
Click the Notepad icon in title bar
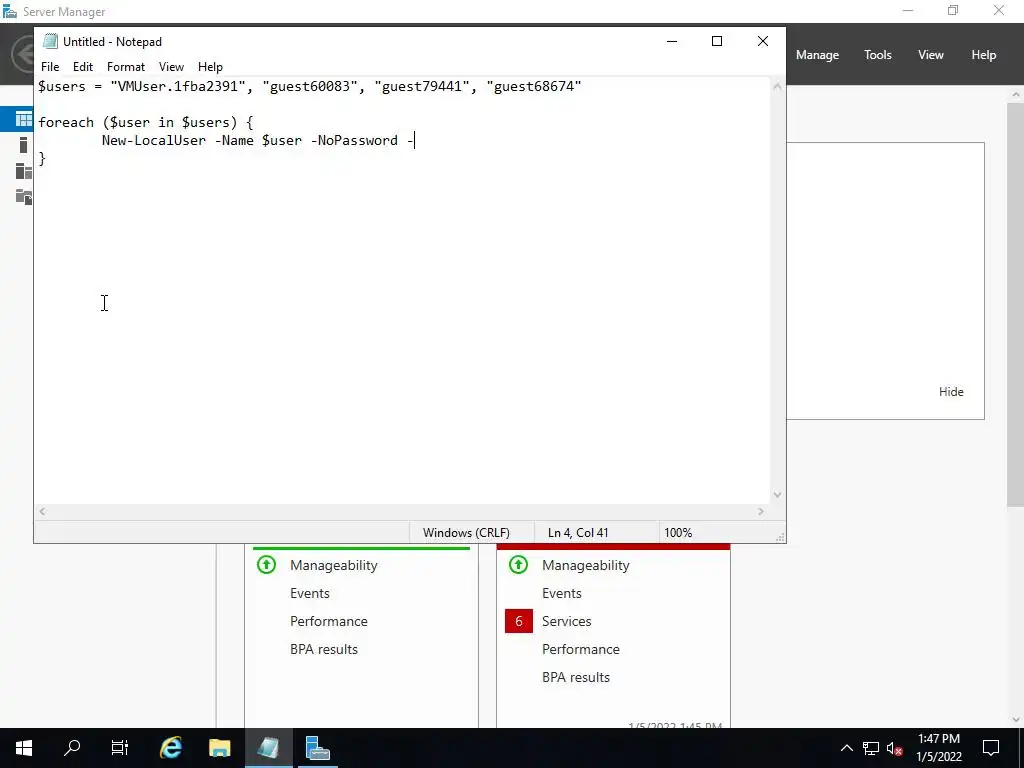(50, 41)
